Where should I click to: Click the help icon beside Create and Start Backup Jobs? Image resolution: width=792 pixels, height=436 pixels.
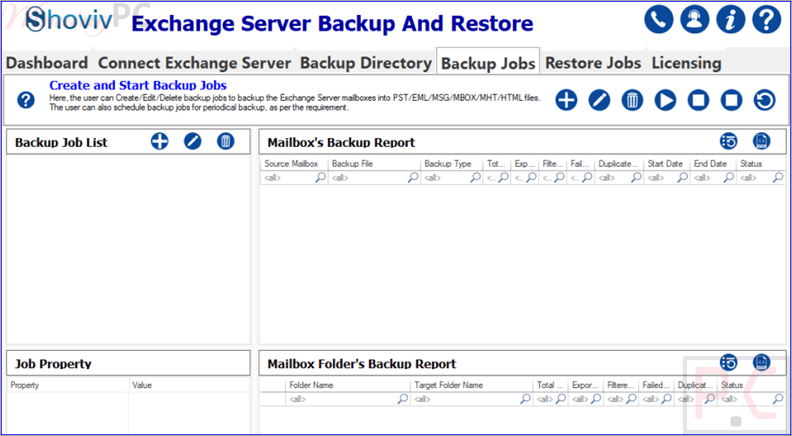point(26,100)
